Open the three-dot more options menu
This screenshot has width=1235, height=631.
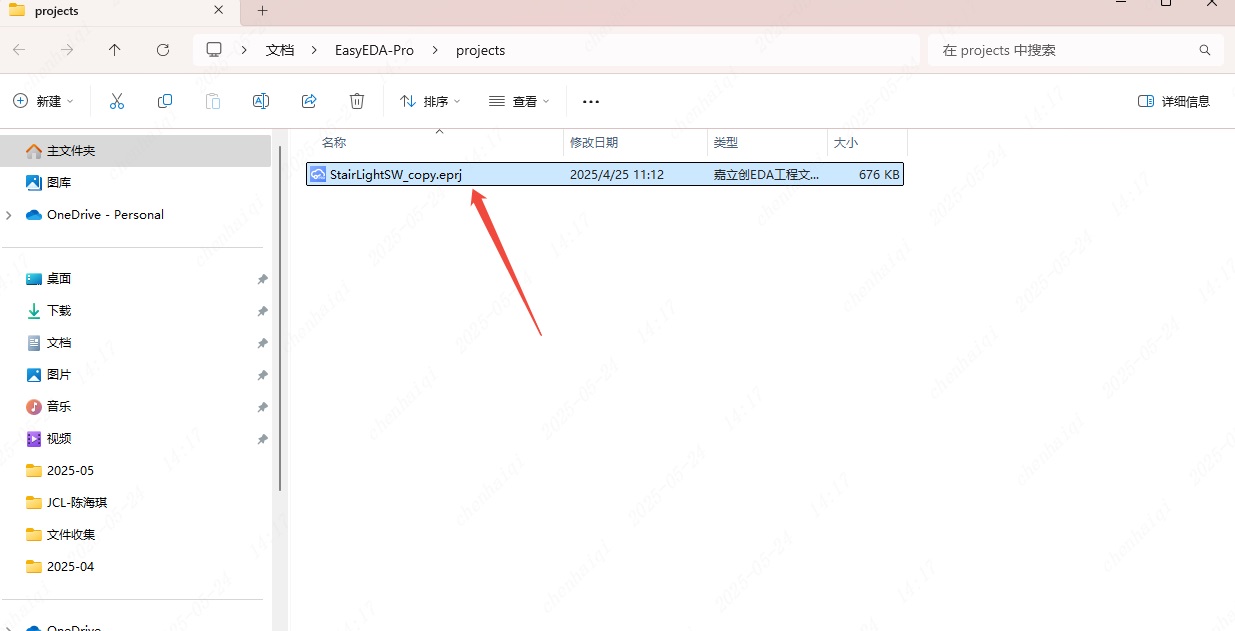click(x=590, y=101)
